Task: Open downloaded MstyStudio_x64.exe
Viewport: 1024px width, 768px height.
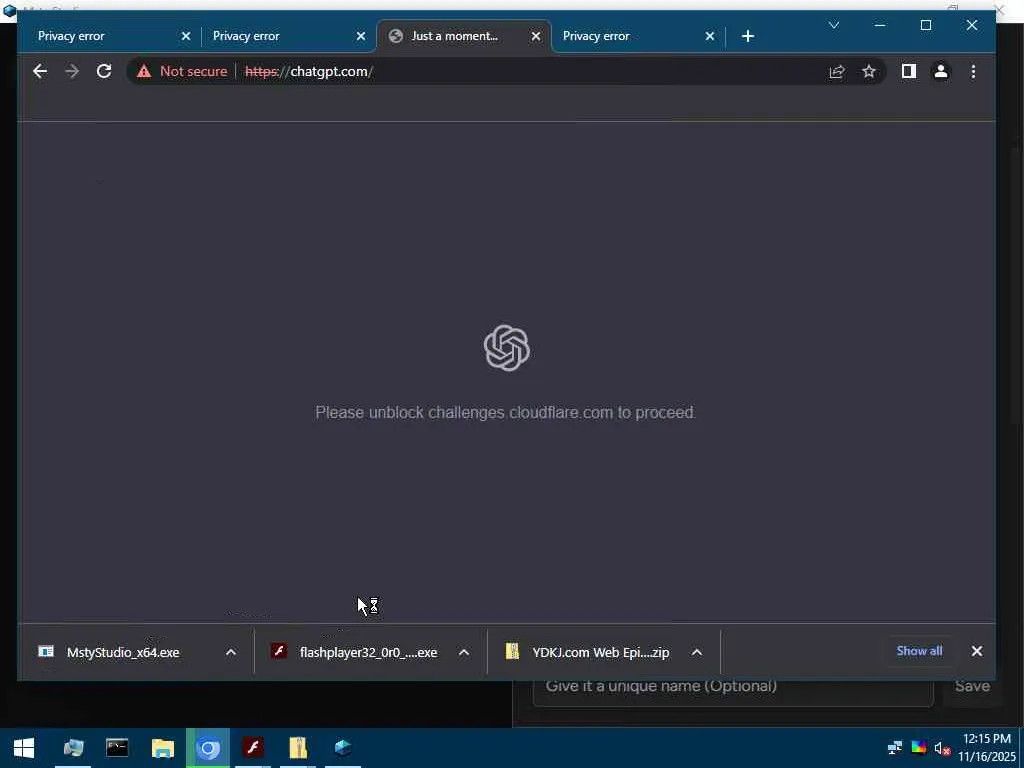Action: coord(122,652)
